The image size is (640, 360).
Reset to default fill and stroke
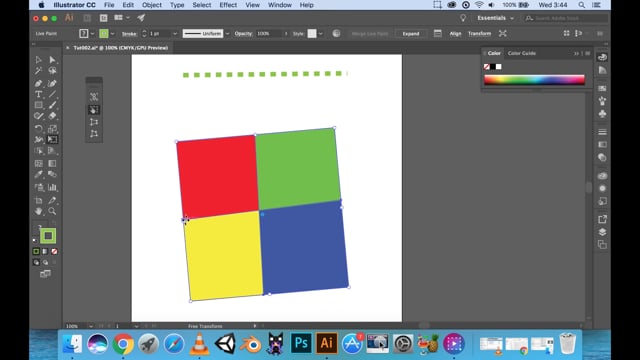click(35, 241)
